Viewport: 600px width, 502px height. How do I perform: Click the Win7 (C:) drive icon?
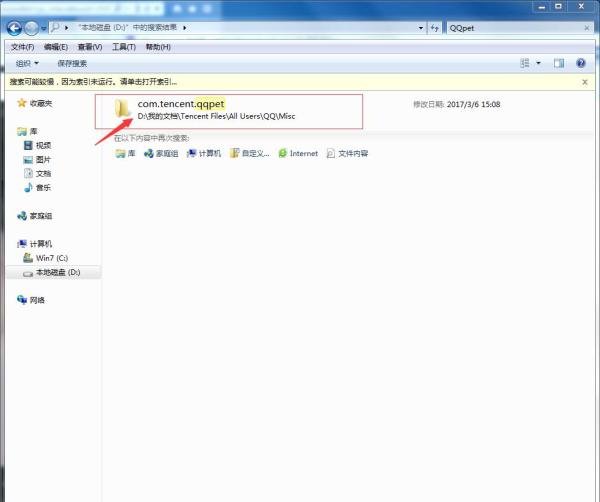(28, 258)
